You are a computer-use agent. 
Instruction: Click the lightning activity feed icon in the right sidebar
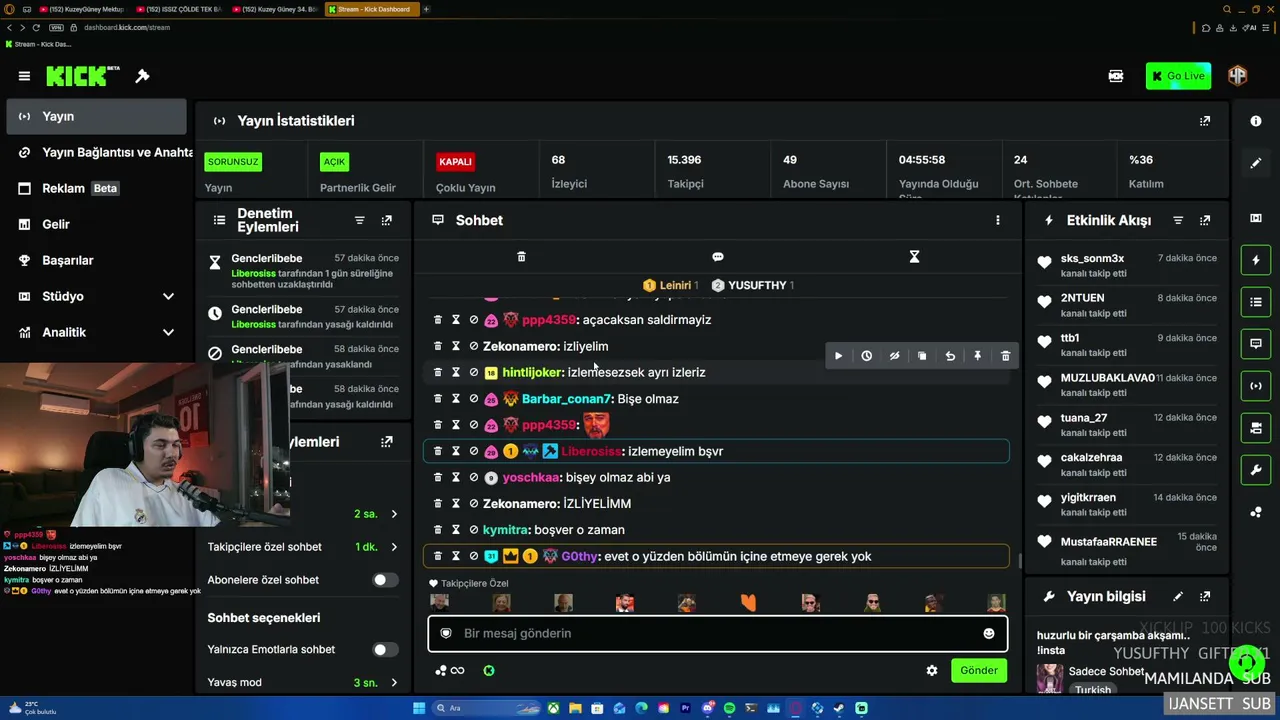coord(1256,260)
